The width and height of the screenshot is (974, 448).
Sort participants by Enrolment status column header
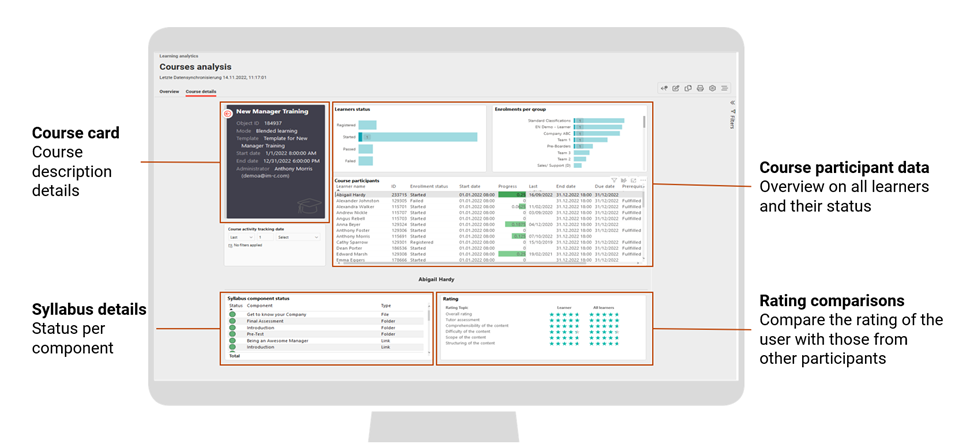click(428, 186)
